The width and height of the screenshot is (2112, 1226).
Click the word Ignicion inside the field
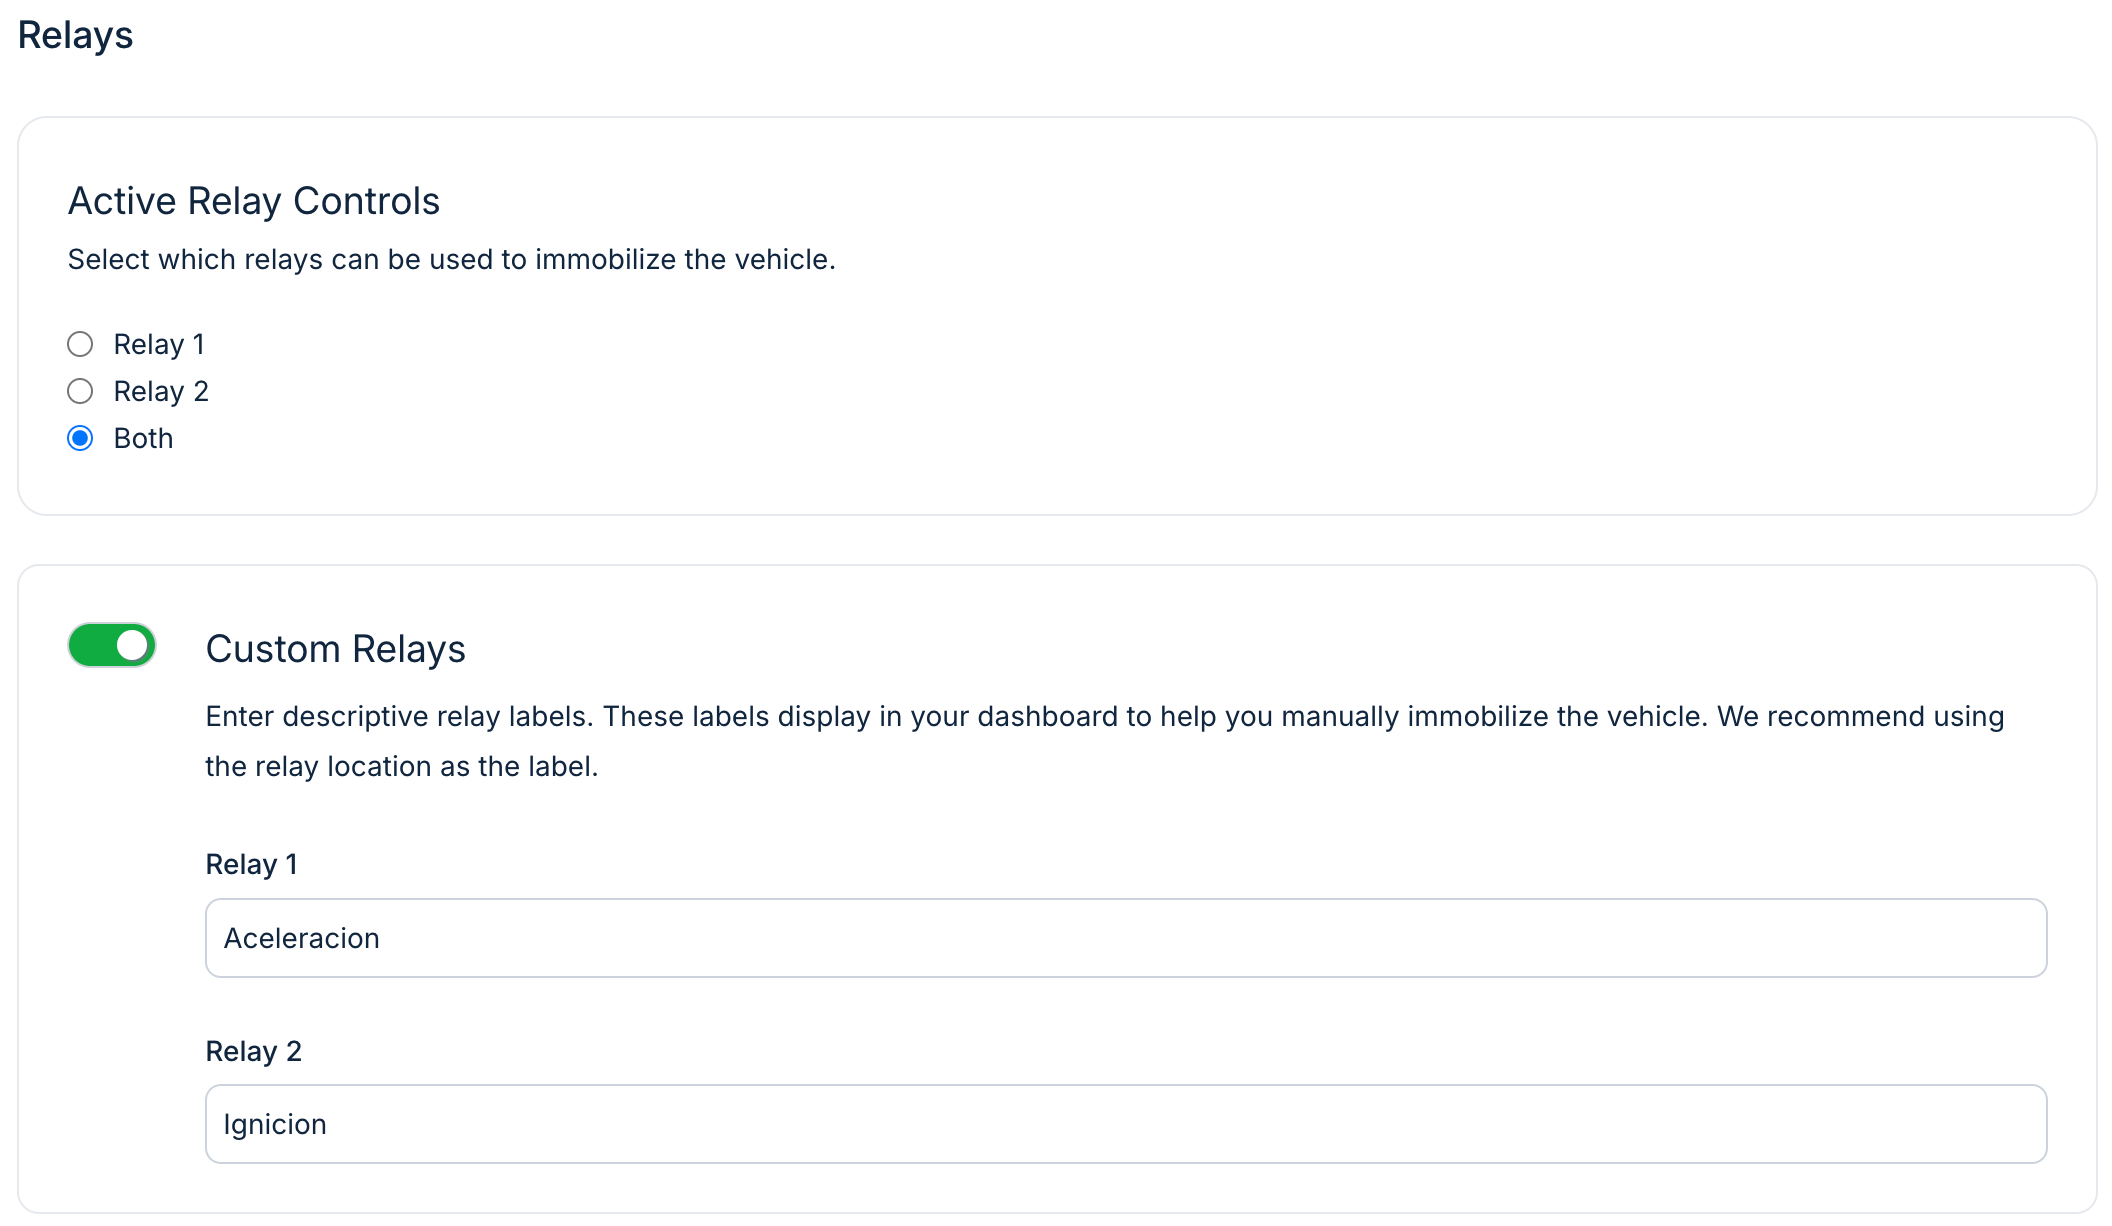click(275, 1124)
